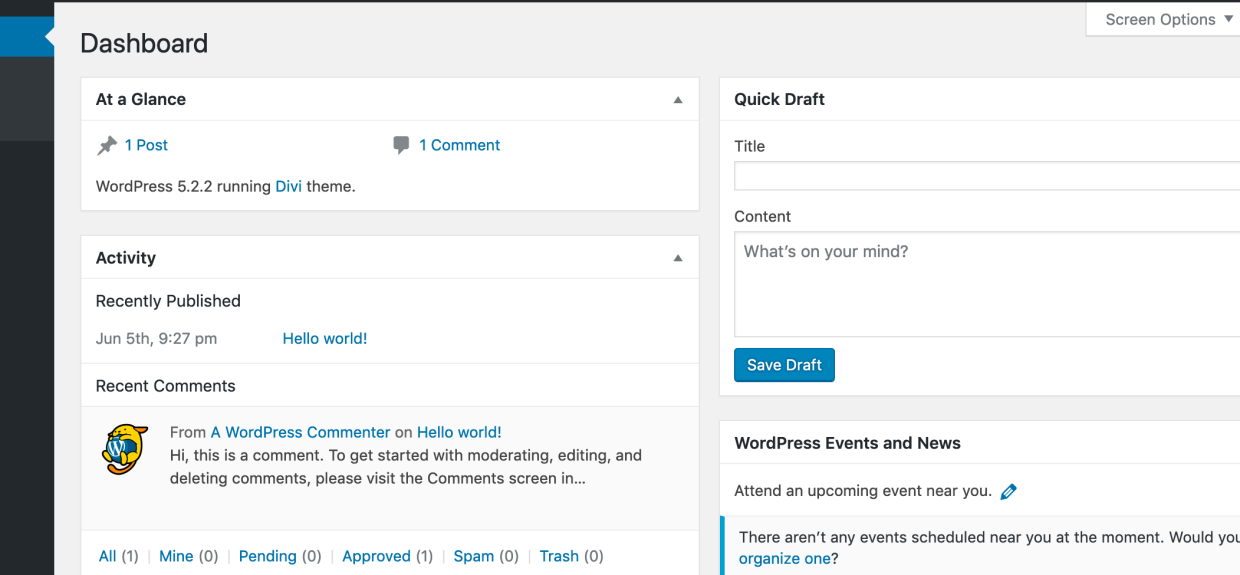The height and width of the screenshot is (575, 1240).
Task: Visit A WordPress Commenter author link
Action: click(x=300, y=432)
